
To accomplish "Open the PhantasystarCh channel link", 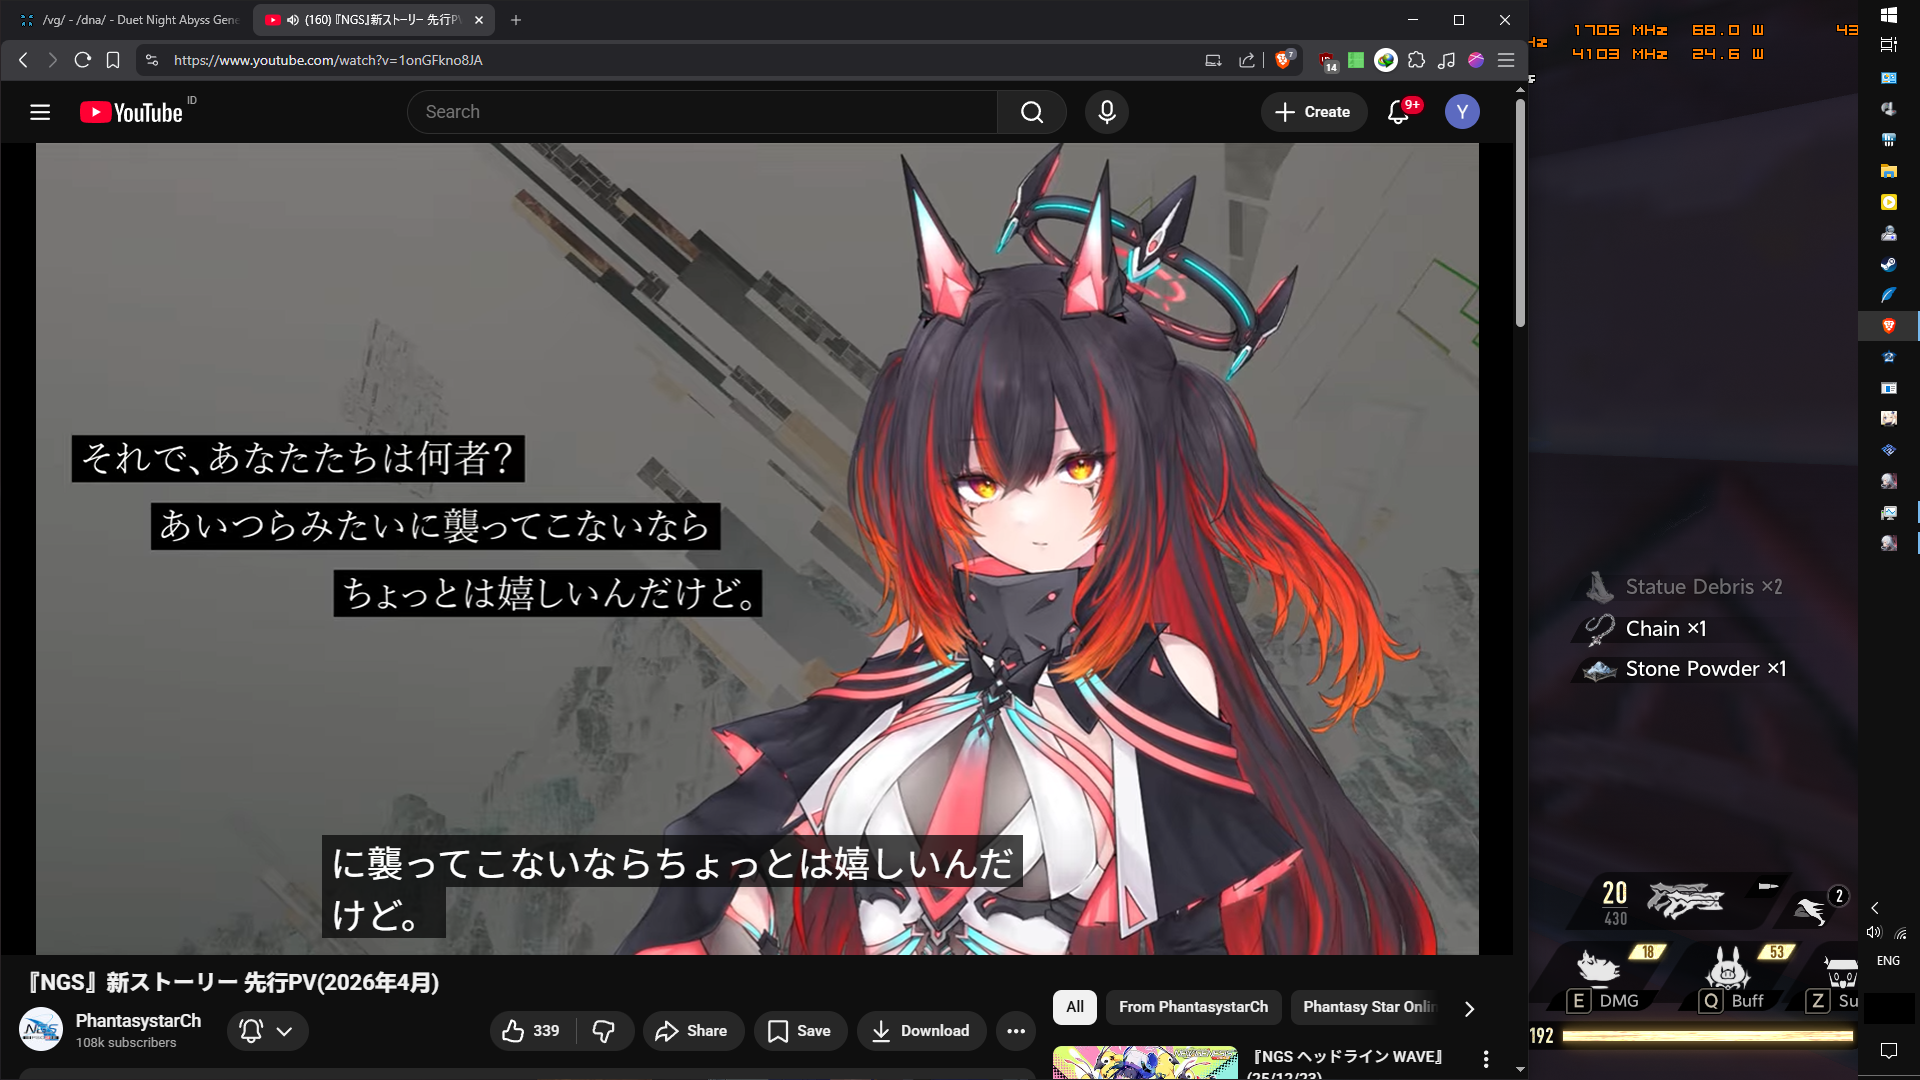I will coord(138,1020).
